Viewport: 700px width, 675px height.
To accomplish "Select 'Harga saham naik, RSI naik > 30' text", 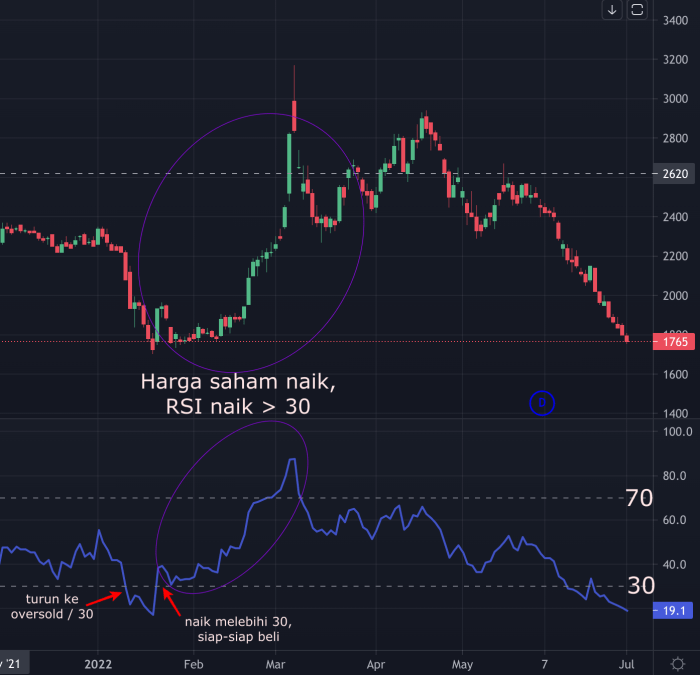I will pyautogui.click(x=238, y=394).
